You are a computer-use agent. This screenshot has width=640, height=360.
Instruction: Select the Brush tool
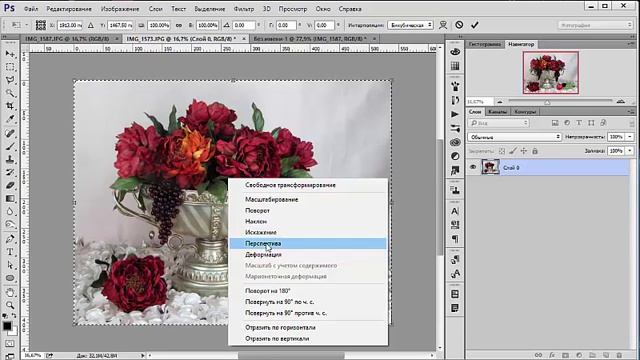tap(10, 147)
